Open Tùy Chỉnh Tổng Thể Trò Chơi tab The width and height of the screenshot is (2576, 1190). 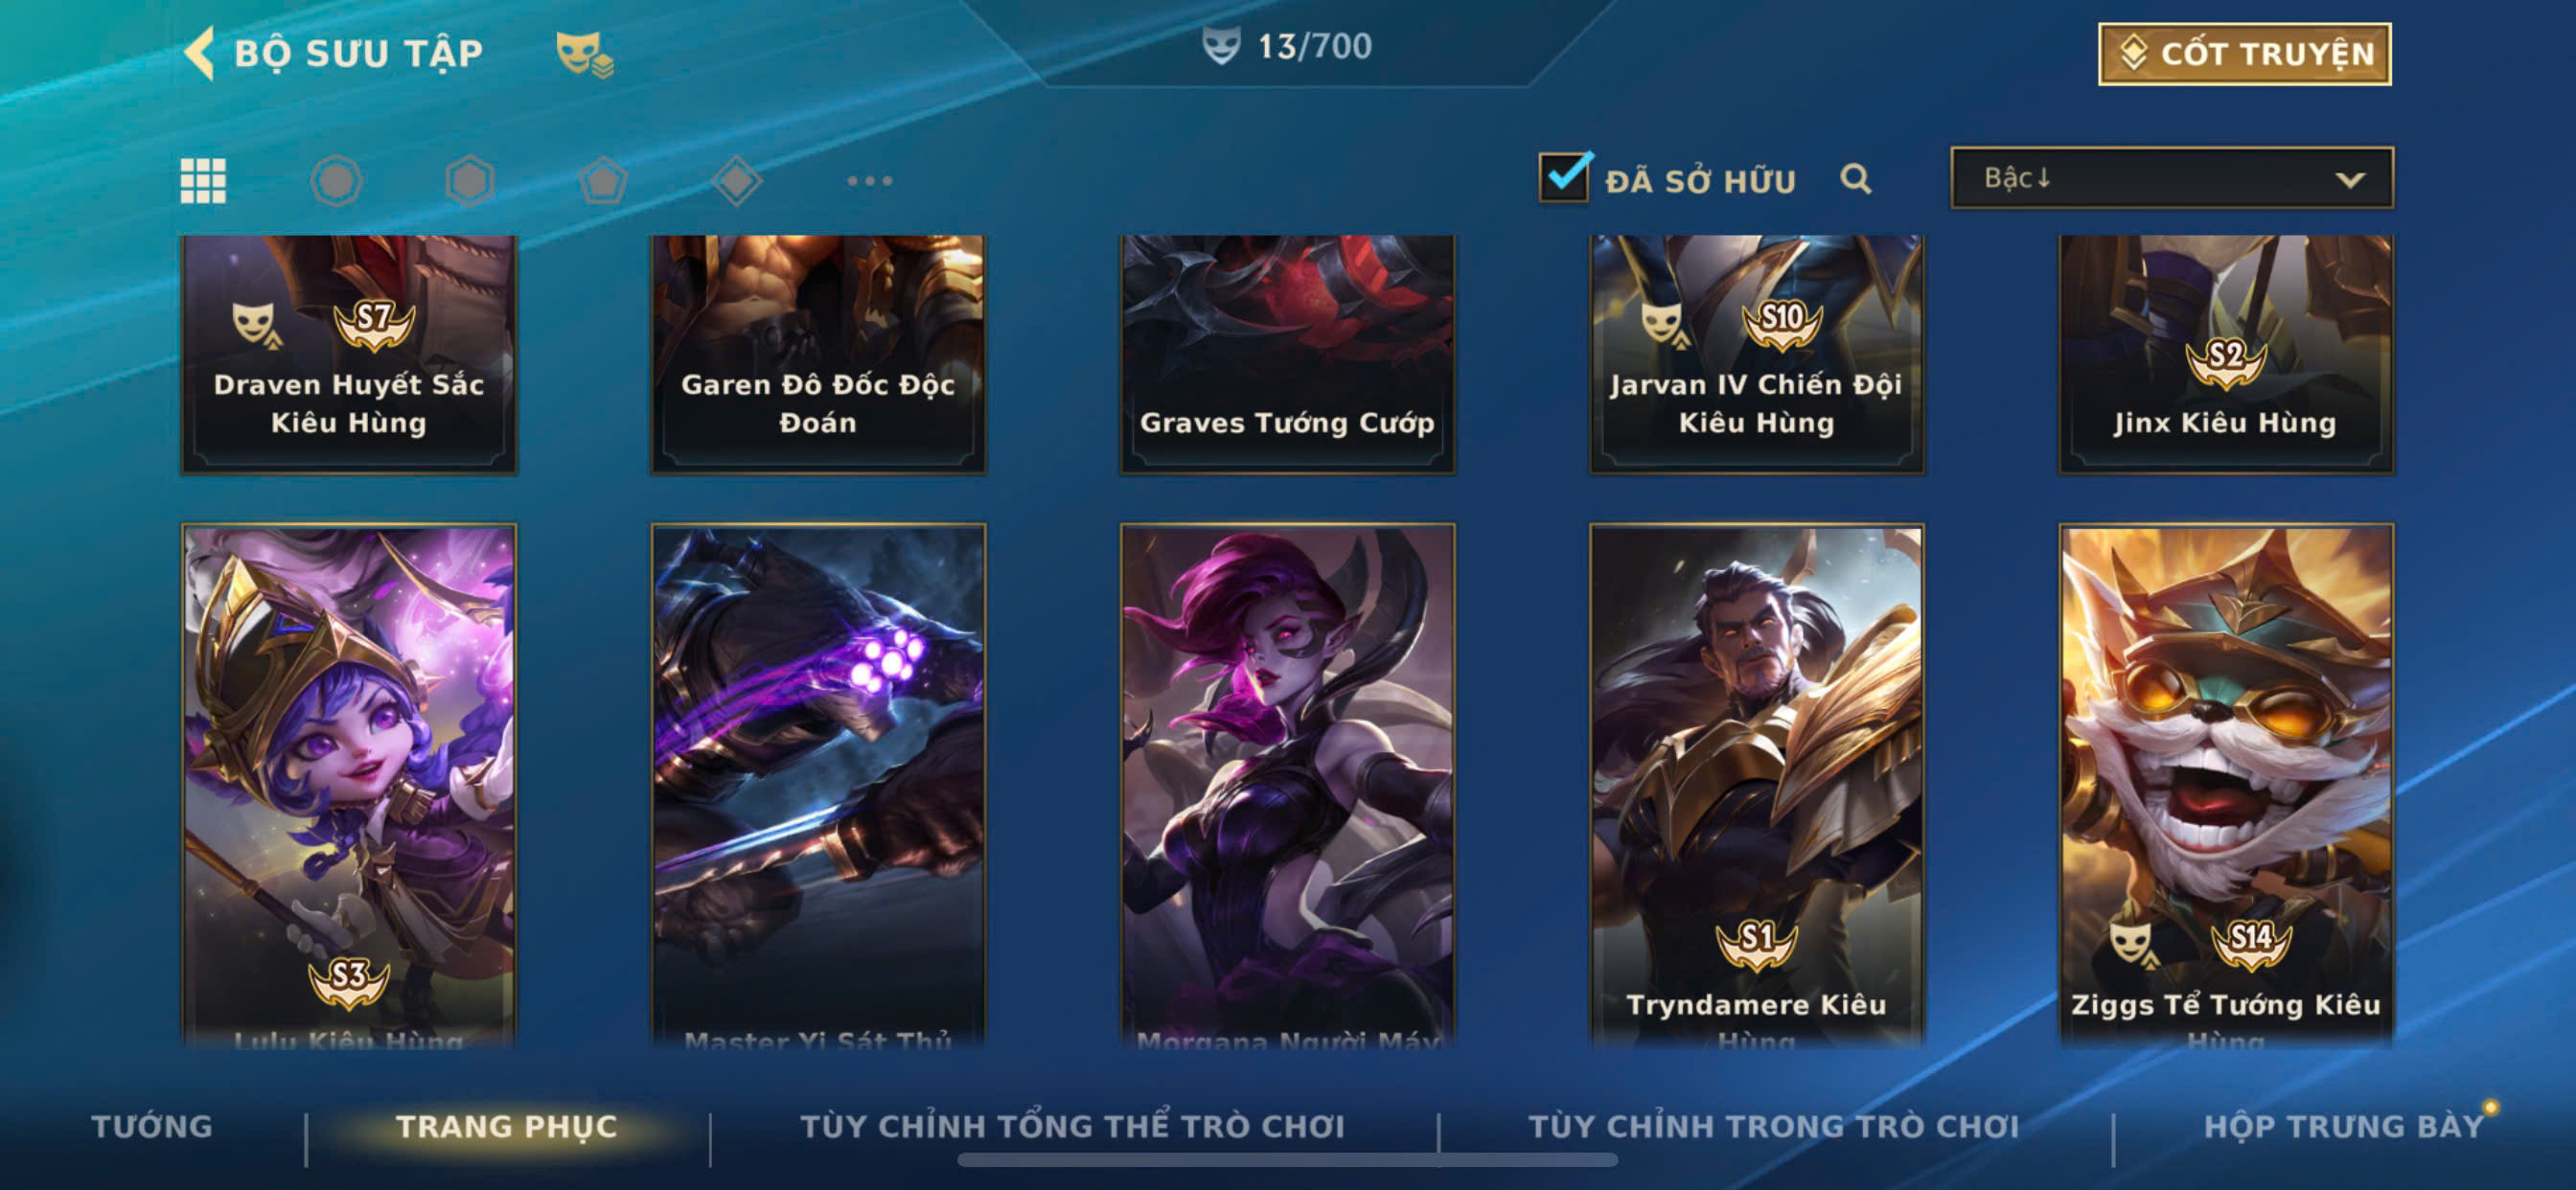tap(1073, 1126)
